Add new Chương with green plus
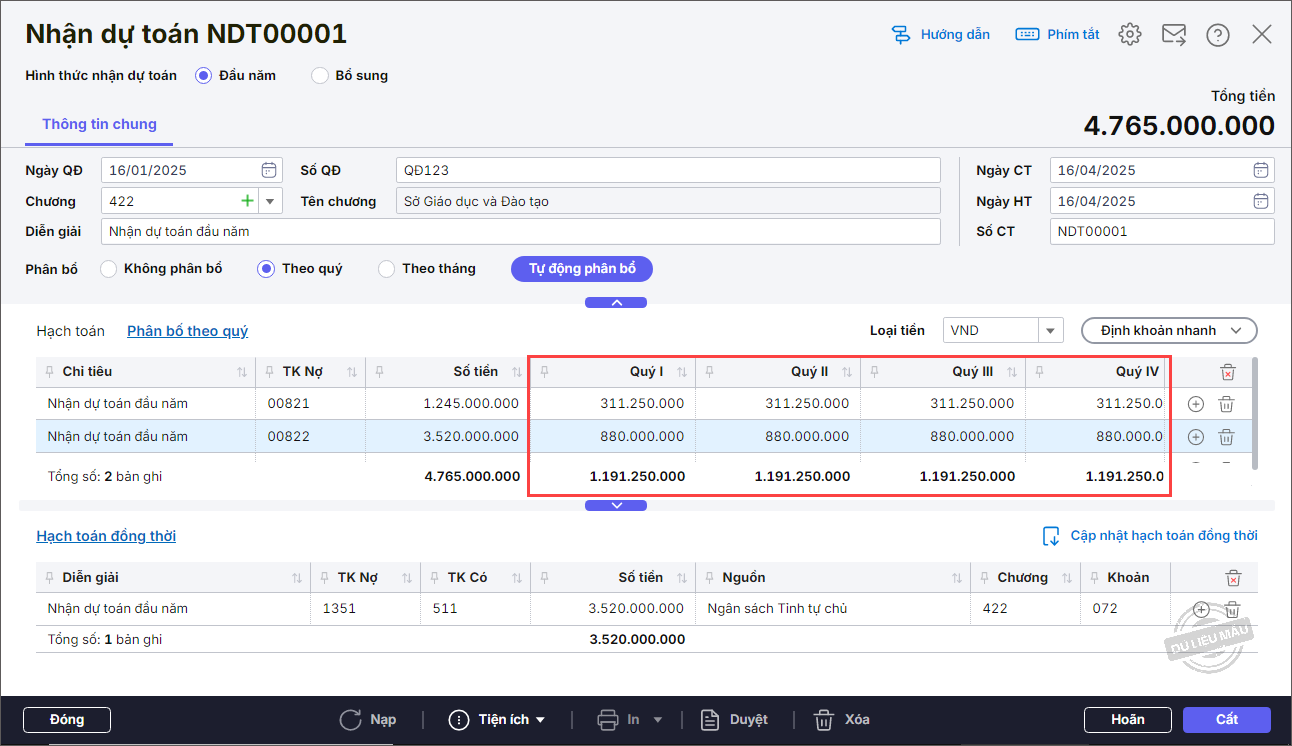1292x746 pixels. click(x=247, y=201)
